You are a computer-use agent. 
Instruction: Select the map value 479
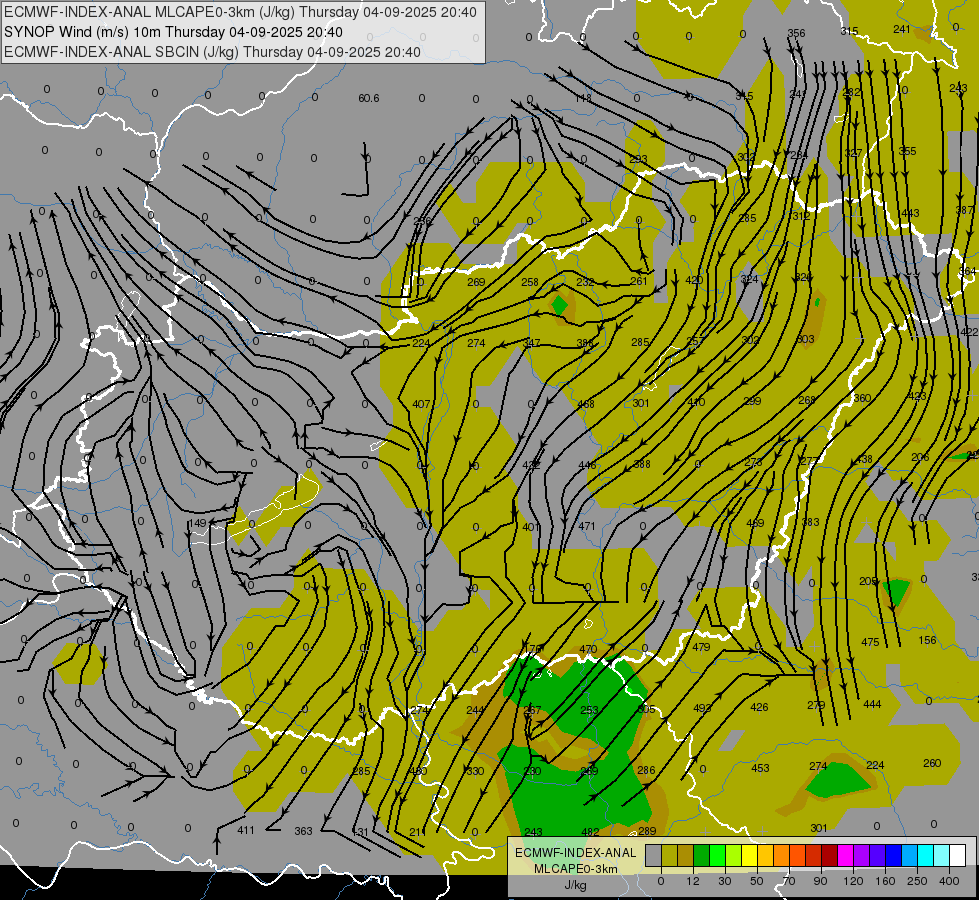[701, 647]
